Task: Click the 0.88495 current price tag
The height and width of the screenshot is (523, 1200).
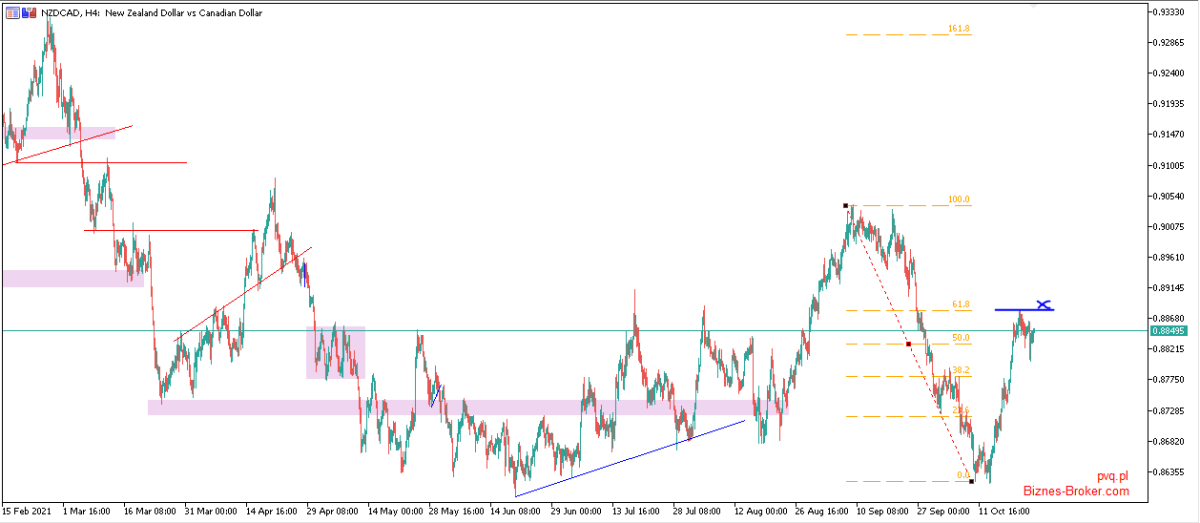Action: [x=1175, y=330]
